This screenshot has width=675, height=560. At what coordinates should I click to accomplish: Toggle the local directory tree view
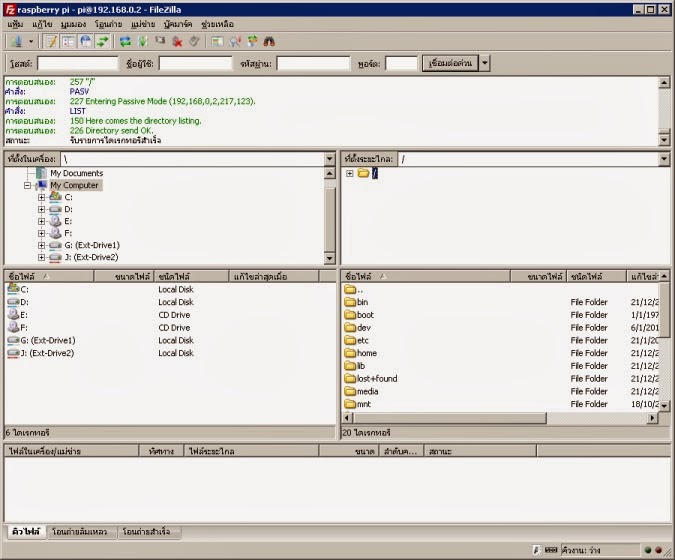click(x=68, y=41)
